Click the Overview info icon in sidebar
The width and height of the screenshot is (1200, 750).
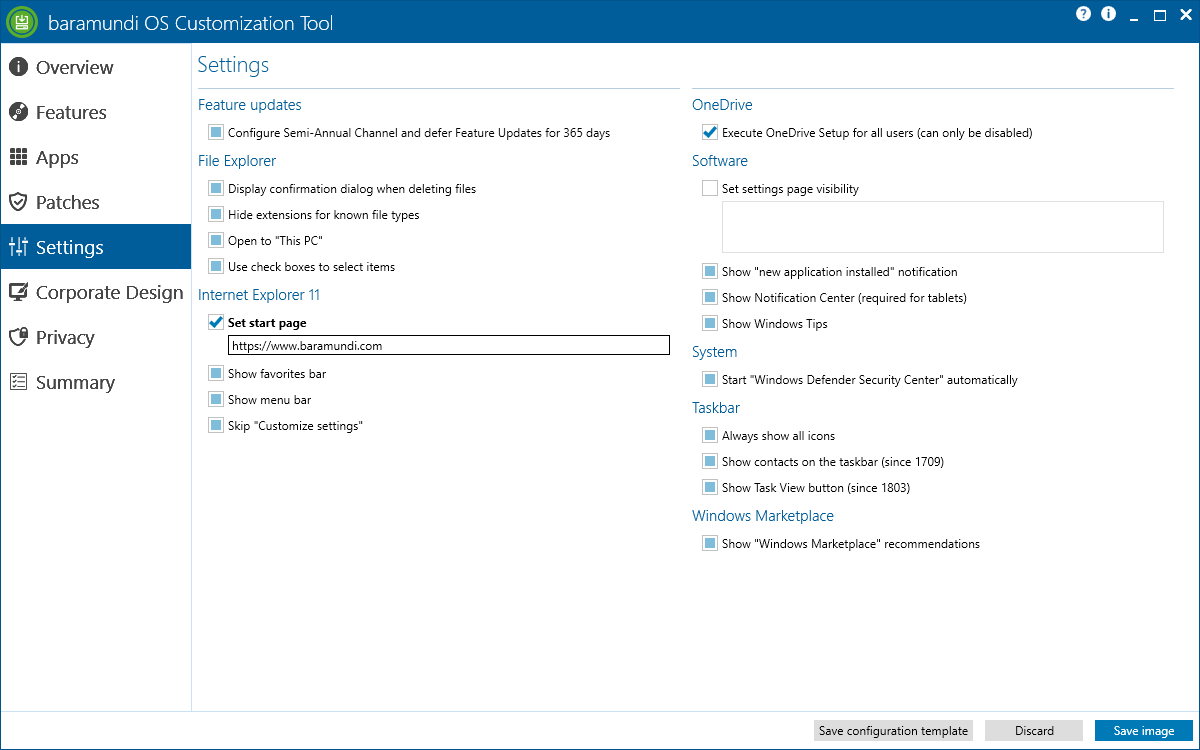pyautogui.click(x=18, y=67)
